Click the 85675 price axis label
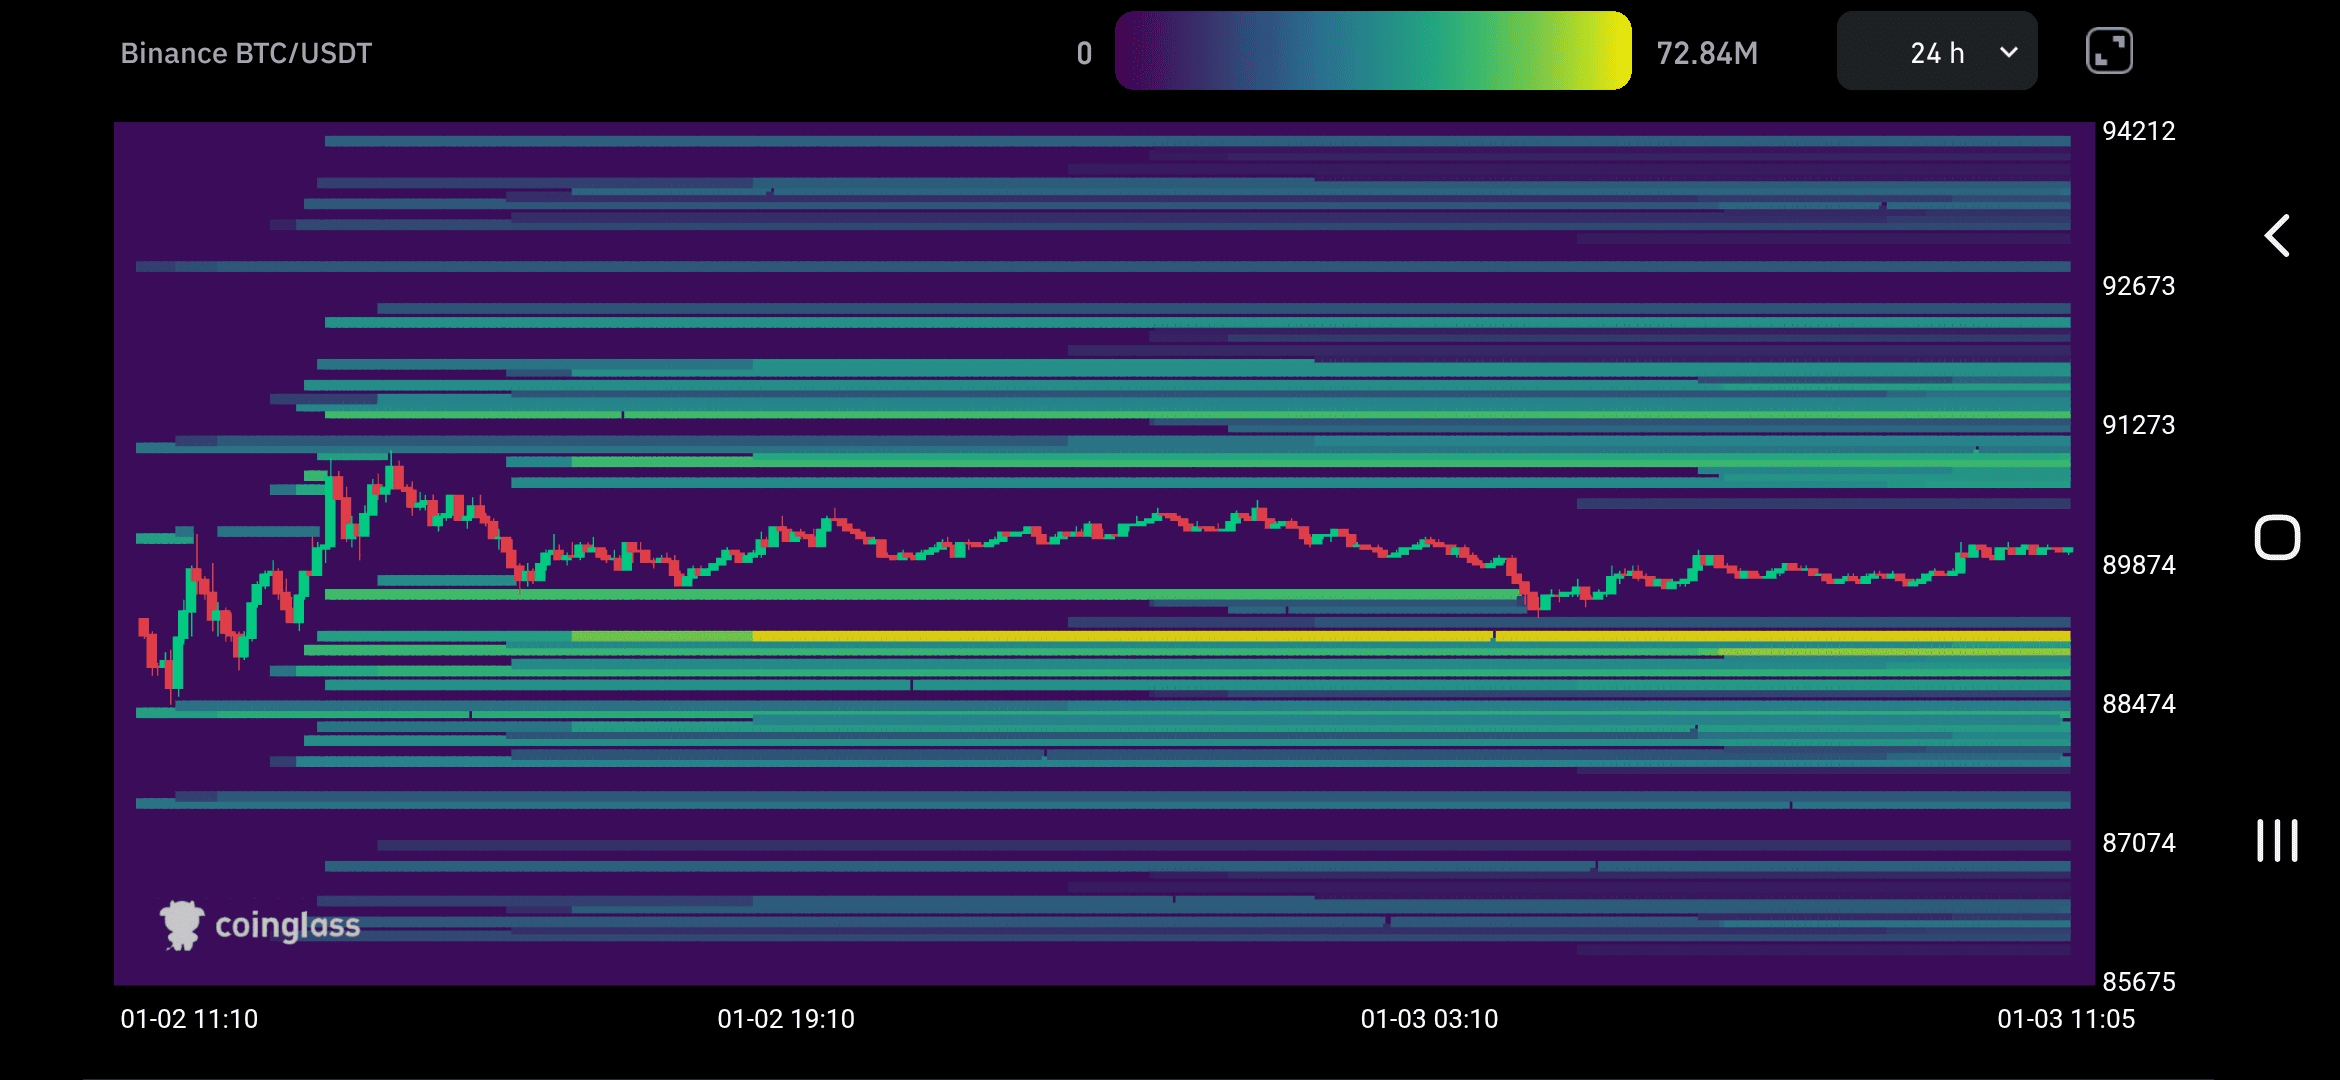This screenshot has height=1080, width=2340. tap(2138, 981)
